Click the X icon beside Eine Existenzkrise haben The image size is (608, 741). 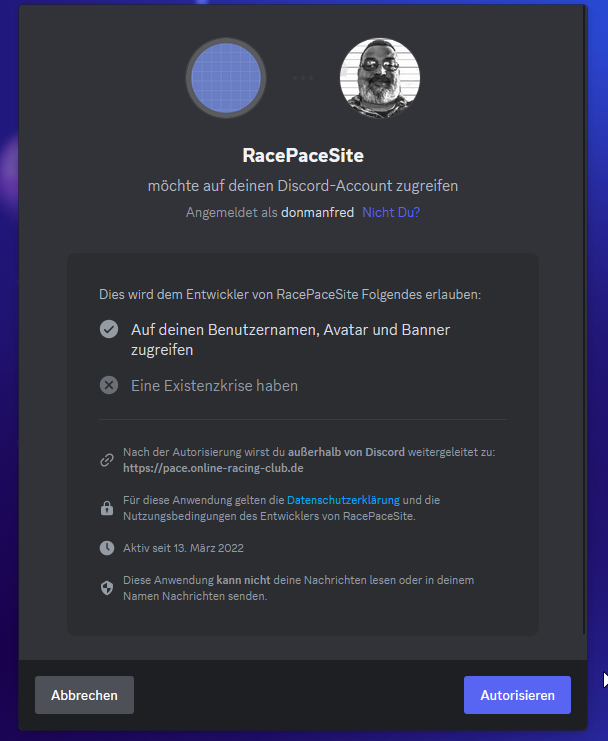(x=109, y=385)
